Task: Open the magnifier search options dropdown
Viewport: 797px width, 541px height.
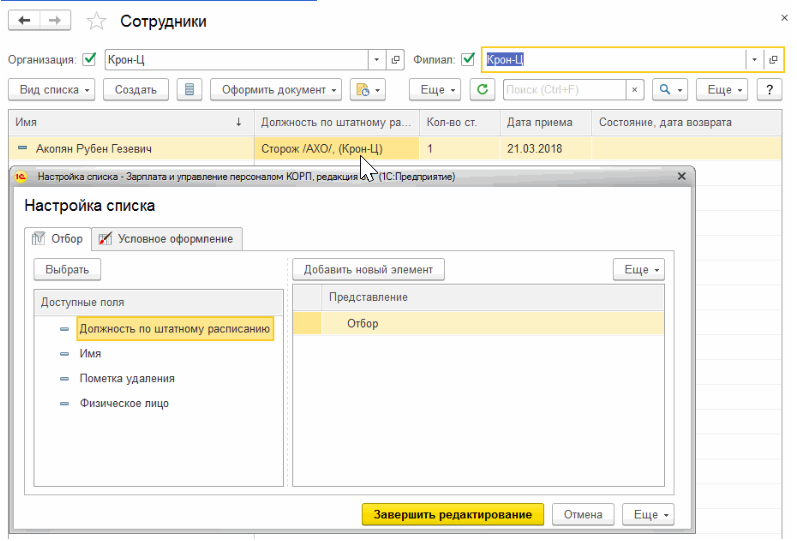Action: [670, 90]
